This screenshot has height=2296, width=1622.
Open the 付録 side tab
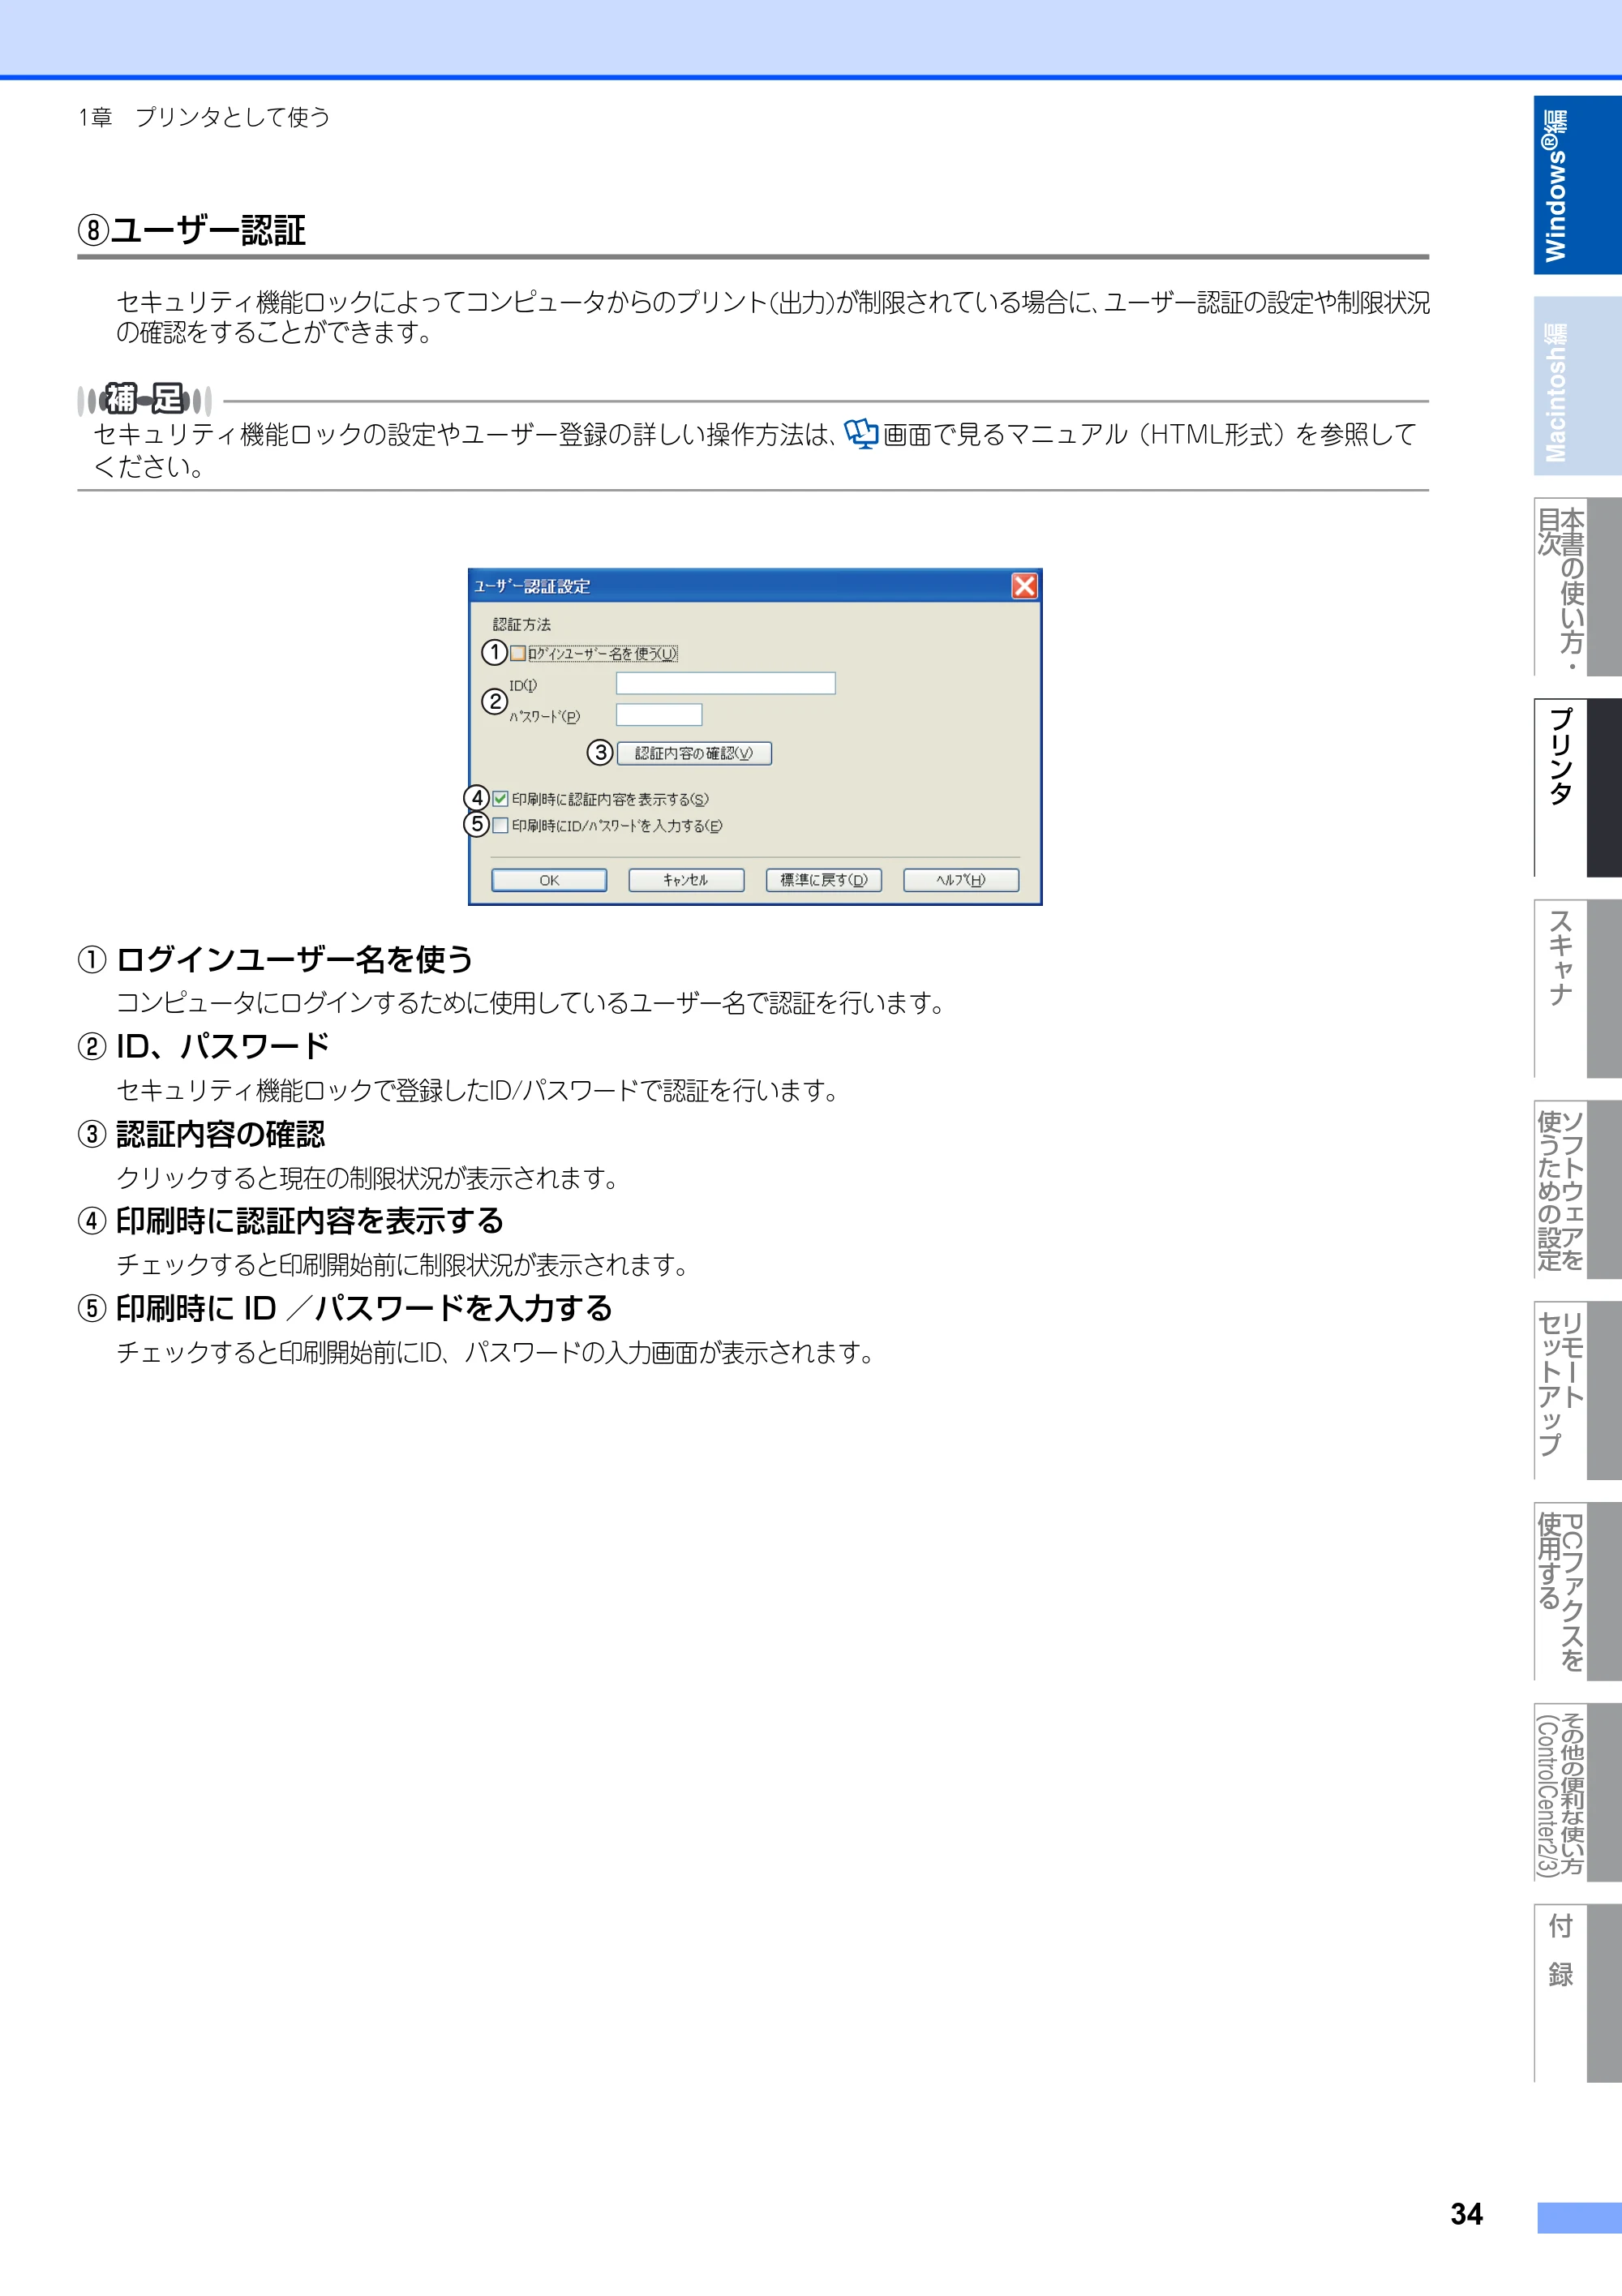(1577, 1994)
